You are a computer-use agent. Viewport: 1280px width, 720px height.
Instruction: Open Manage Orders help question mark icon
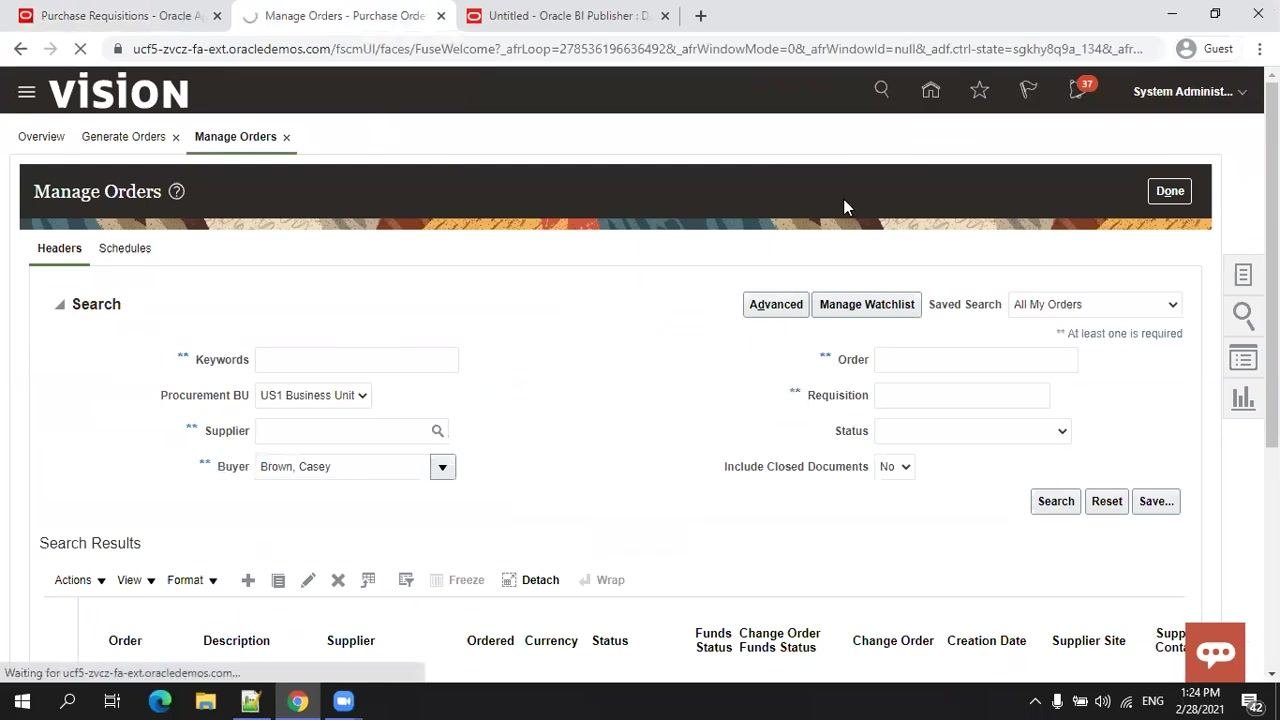177,191
